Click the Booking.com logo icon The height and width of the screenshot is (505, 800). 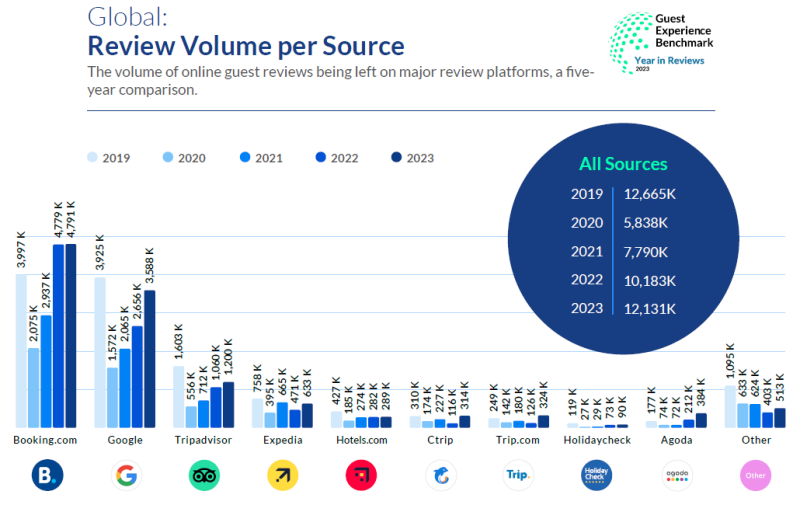click(47, 475)
